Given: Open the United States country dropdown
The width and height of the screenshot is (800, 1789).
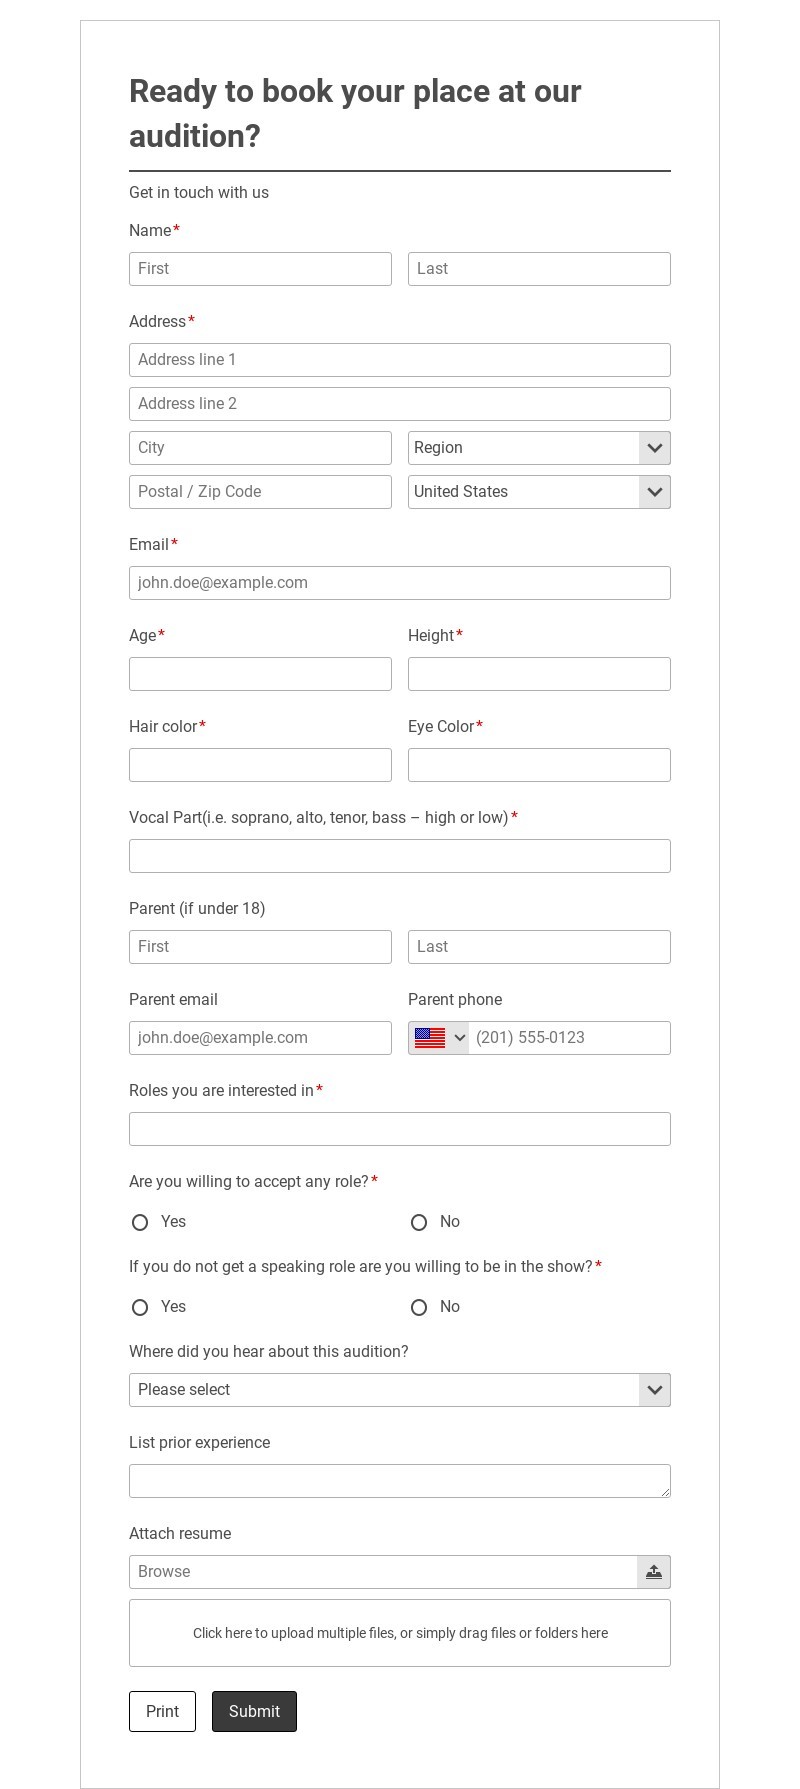Looking at the screenshot, I should (539, 492).
